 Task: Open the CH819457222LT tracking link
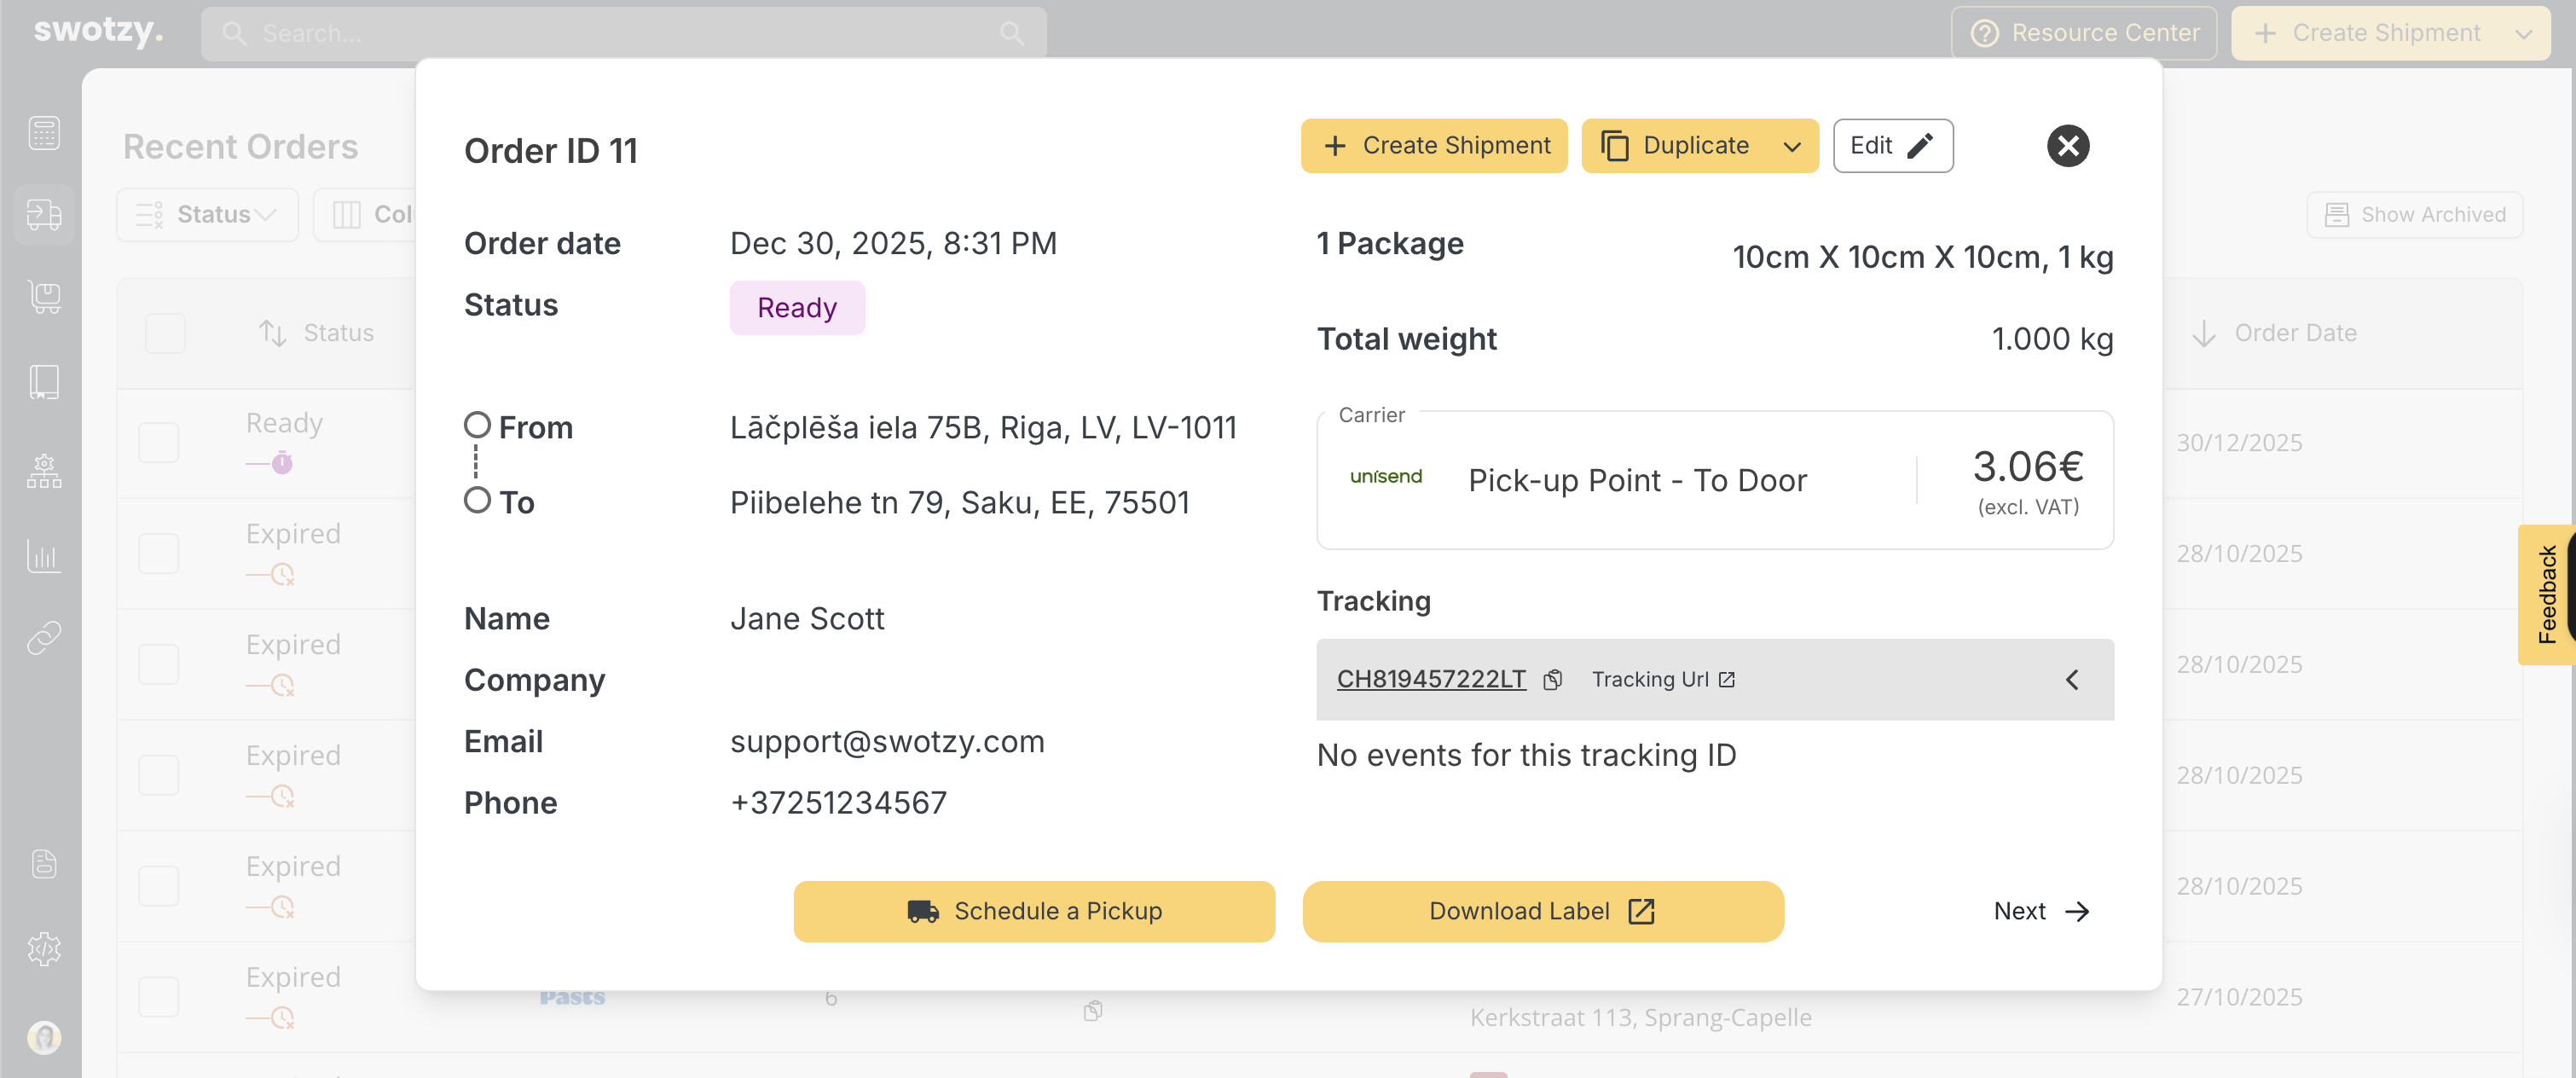(x=1432, y=679)
